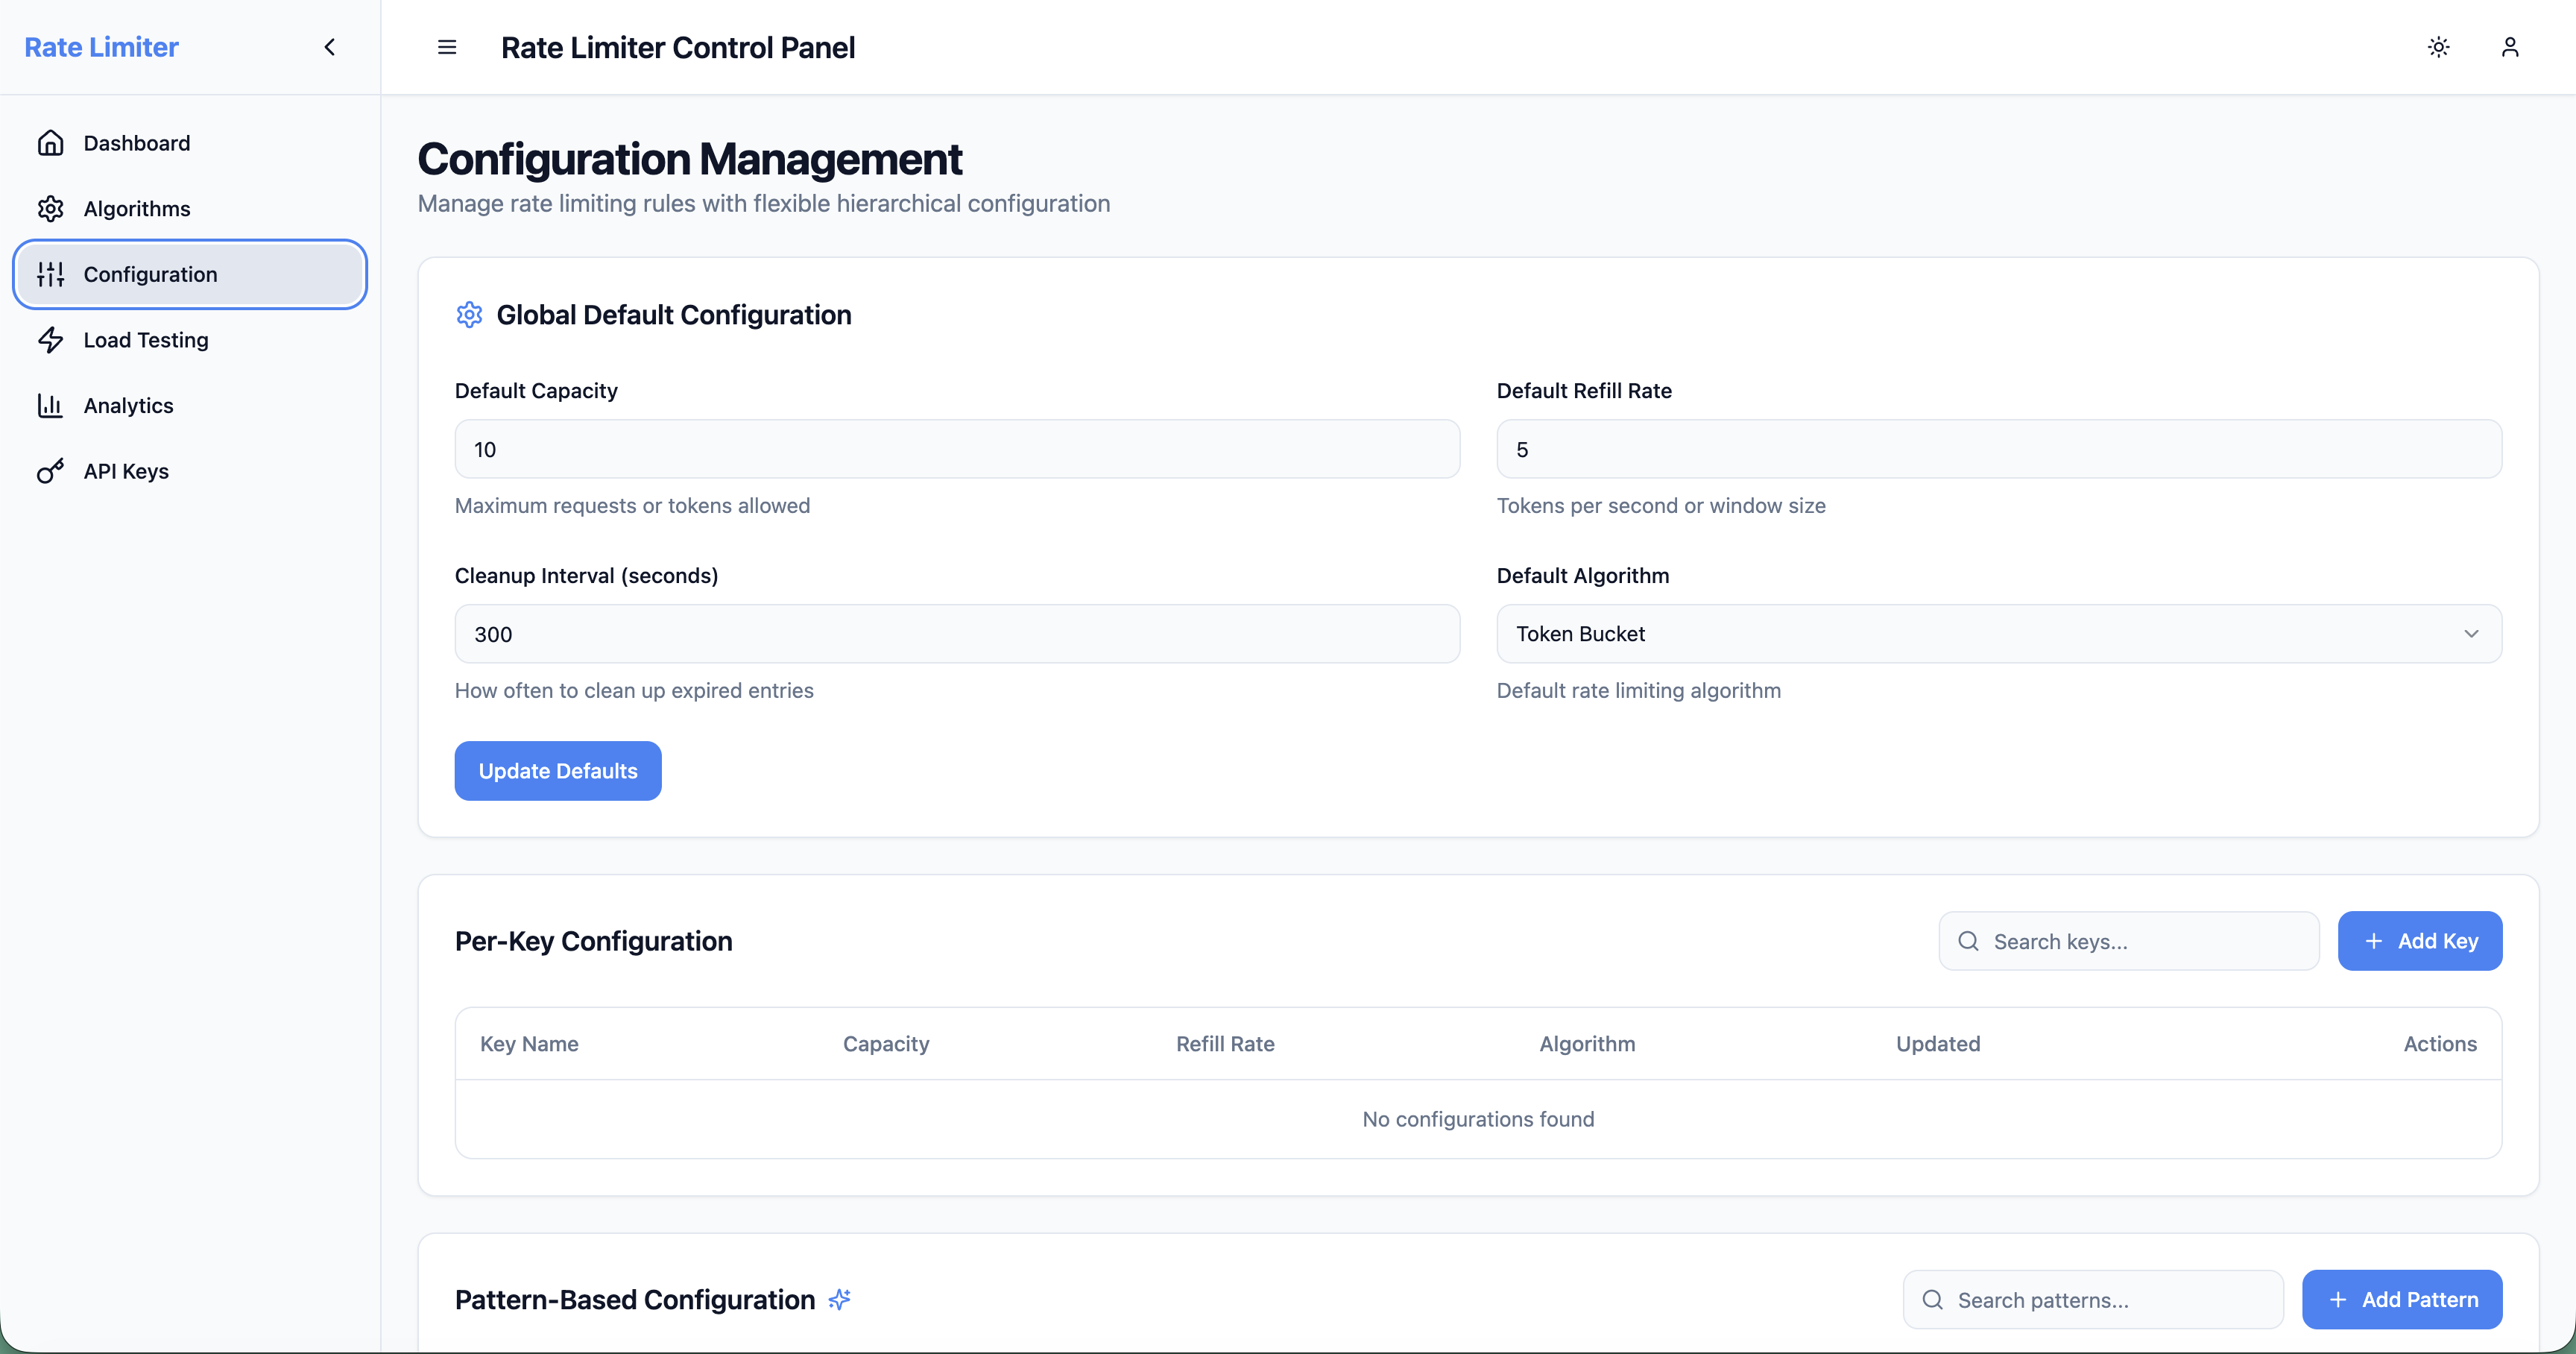
Task: Click the 'Default rate limiting algorithm' hint
Action: click(1638, 691)
